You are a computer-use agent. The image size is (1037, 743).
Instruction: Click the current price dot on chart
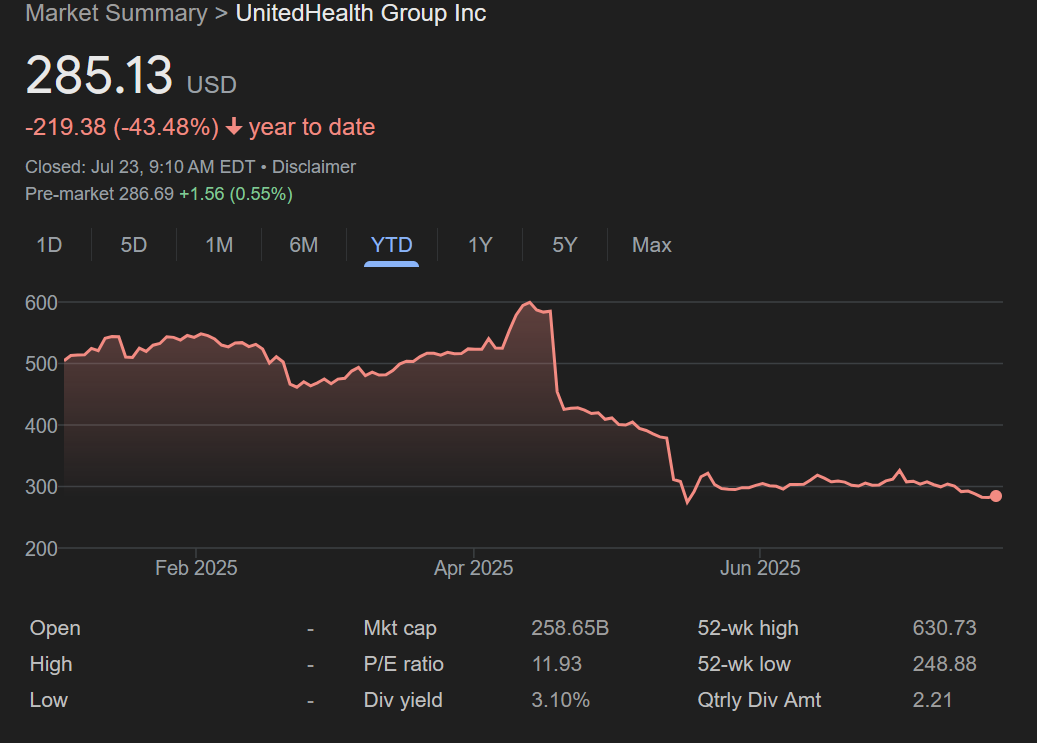click(x=996, y=496)
